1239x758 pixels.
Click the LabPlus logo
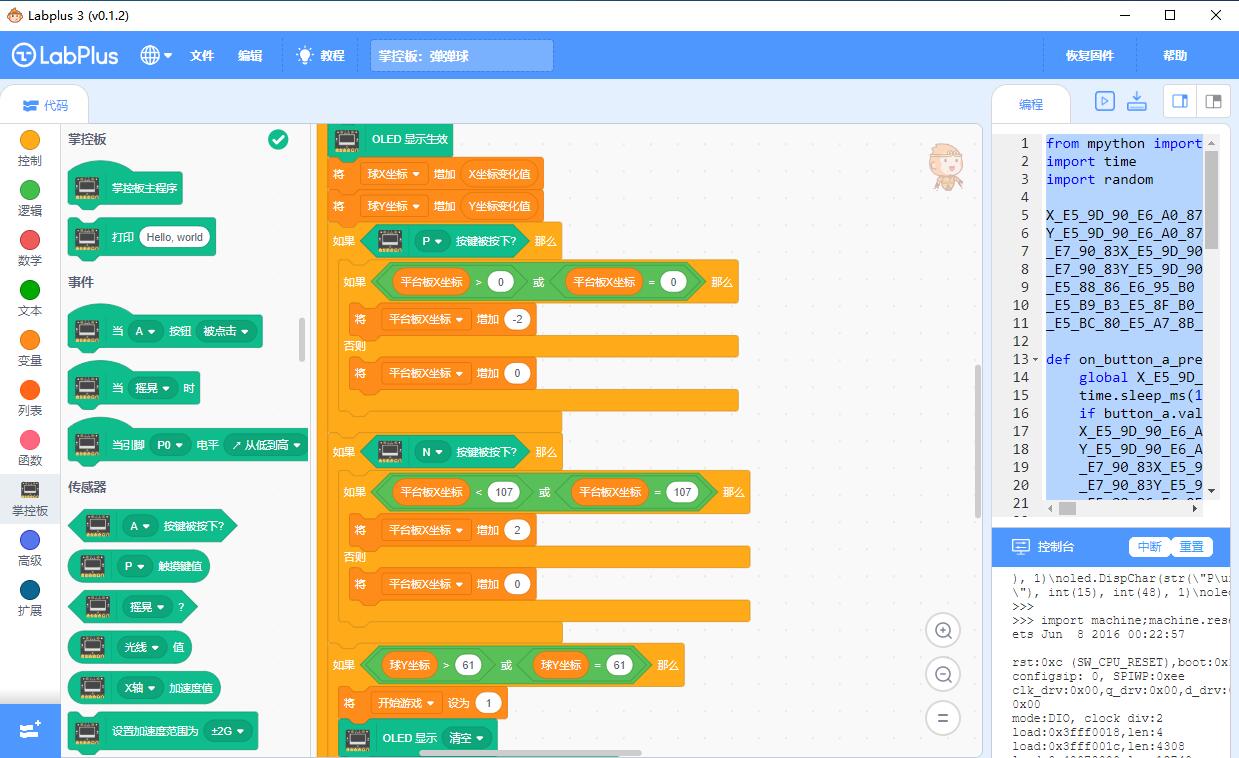tap(65, 56)
